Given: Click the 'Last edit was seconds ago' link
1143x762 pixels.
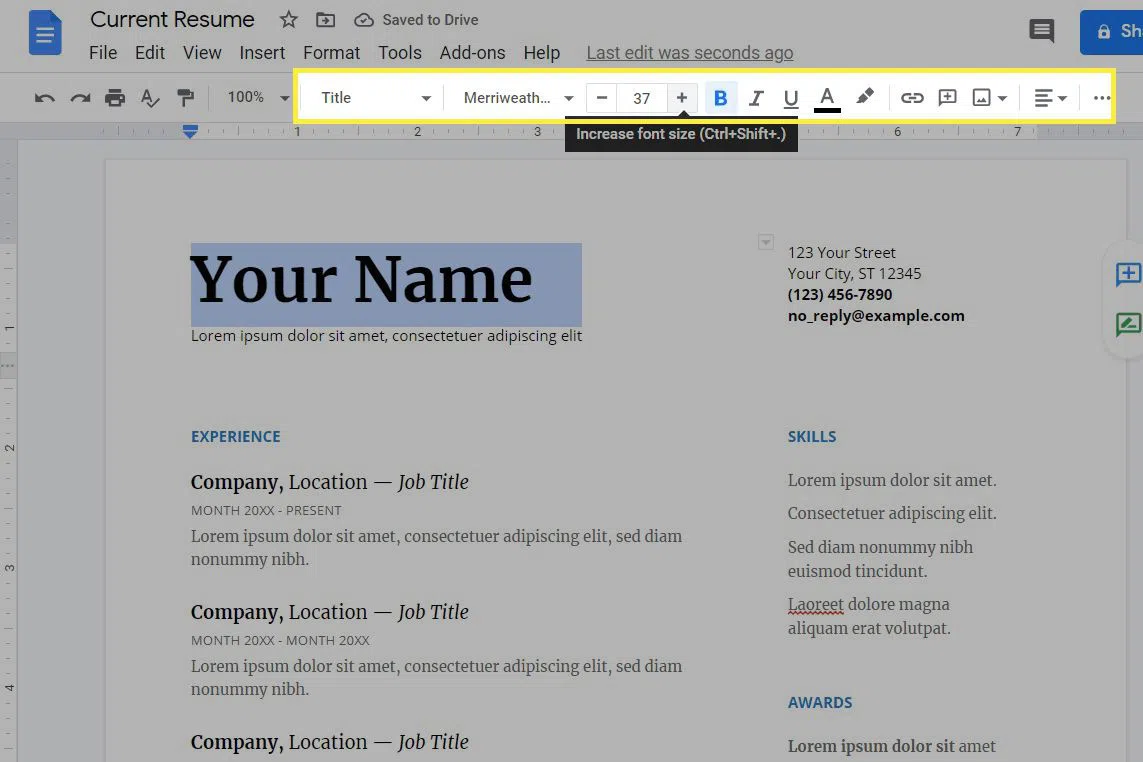Looking at the screenshot, I should tap(689, 53).
